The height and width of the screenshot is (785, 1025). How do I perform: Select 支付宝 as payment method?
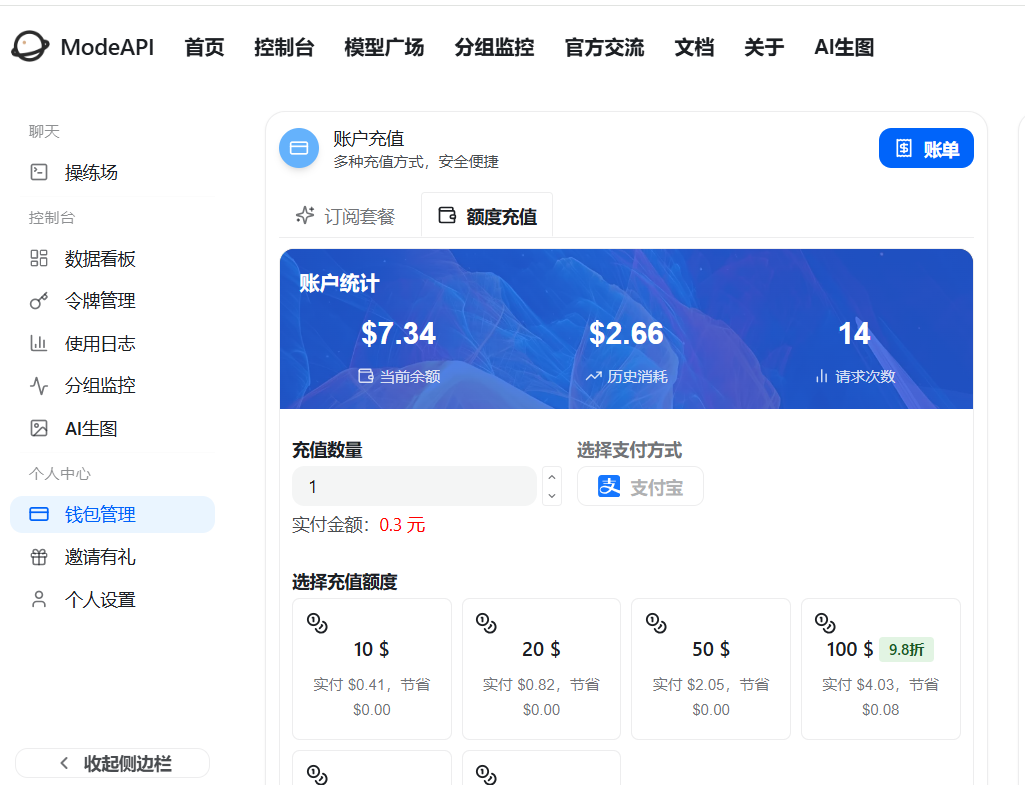[640, 486]
